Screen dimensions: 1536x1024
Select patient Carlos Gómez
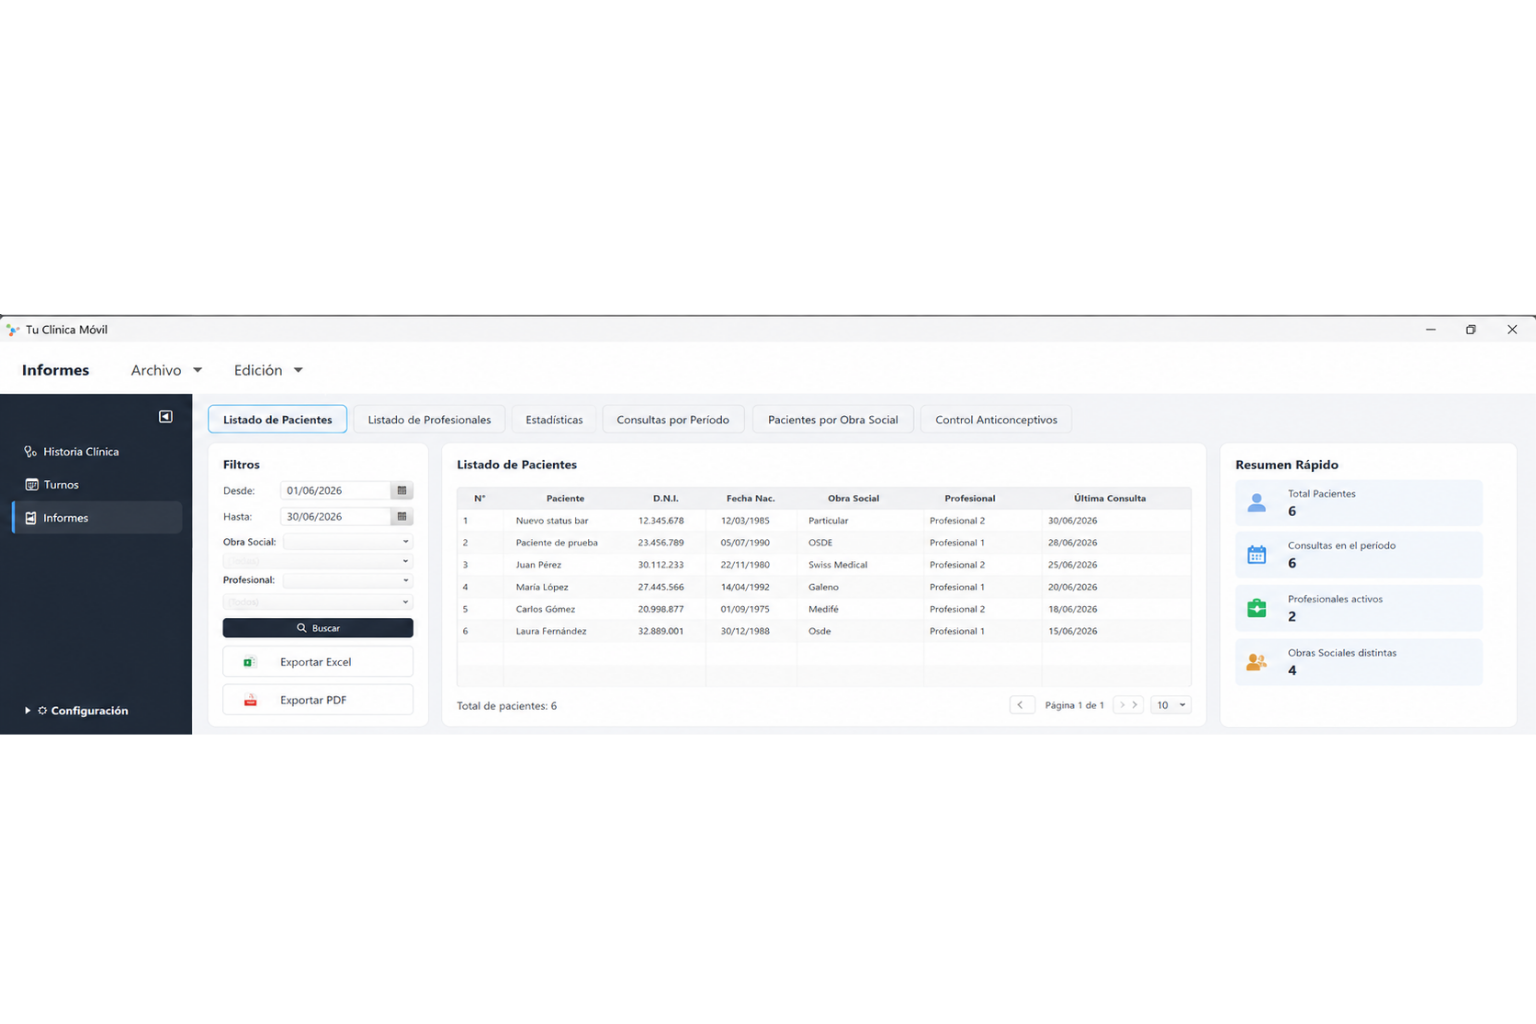[824, 609]
